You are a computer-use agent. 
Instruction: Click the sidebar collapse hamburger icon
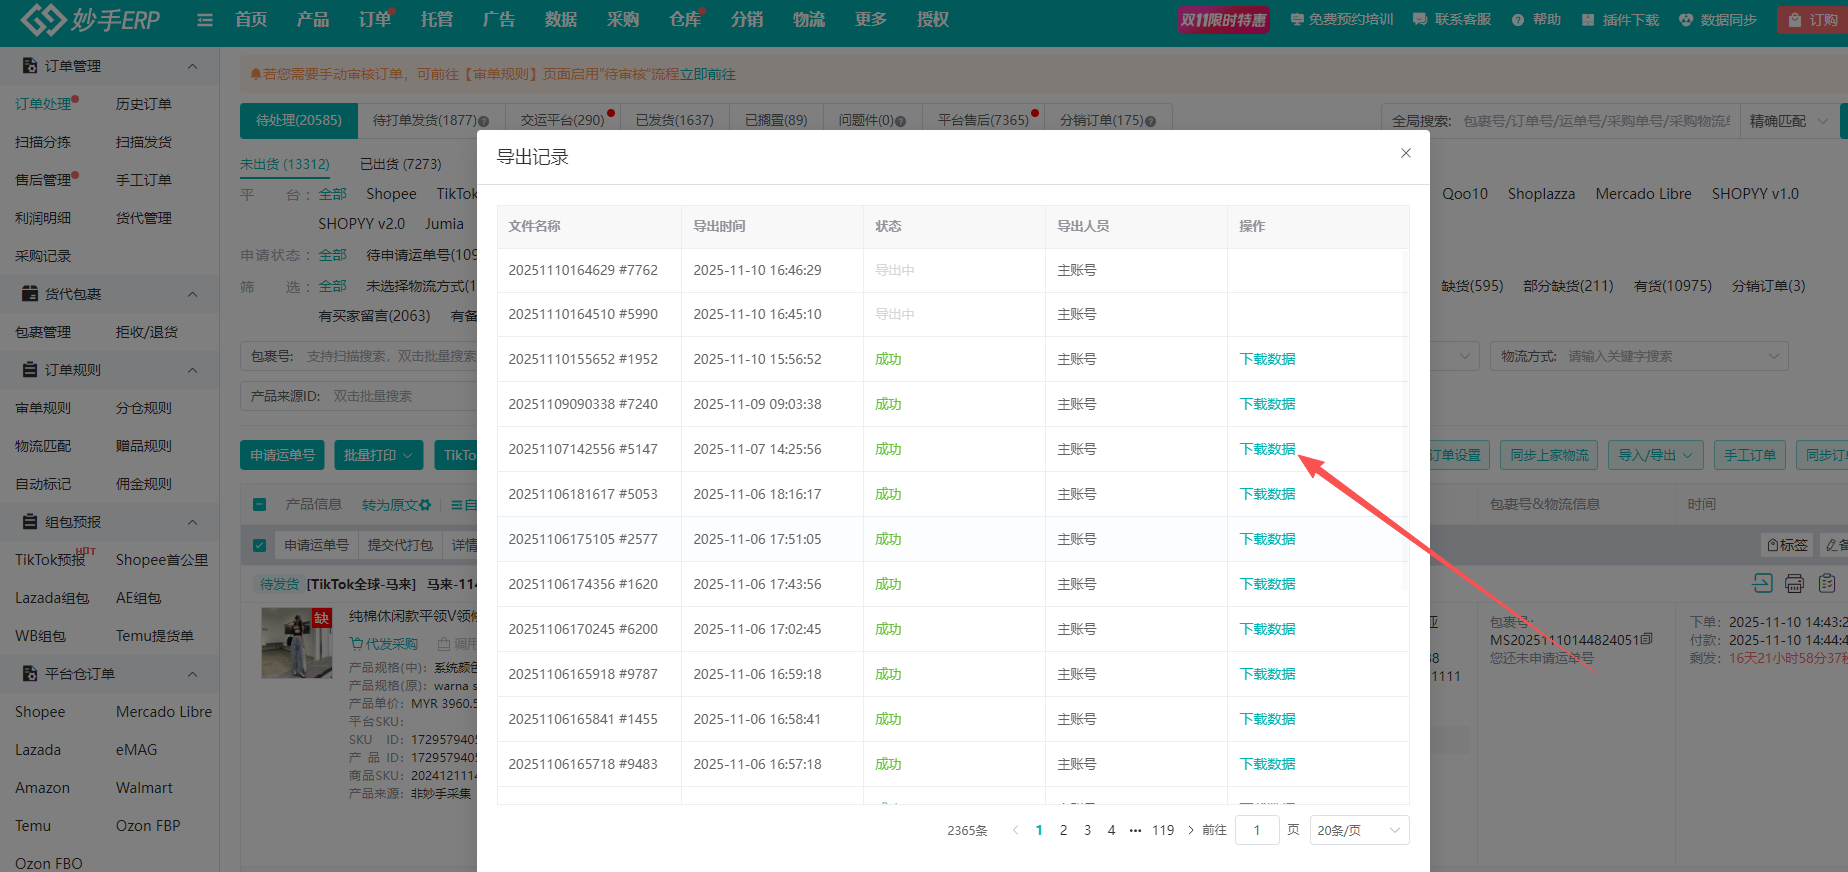tap(205, 20)
